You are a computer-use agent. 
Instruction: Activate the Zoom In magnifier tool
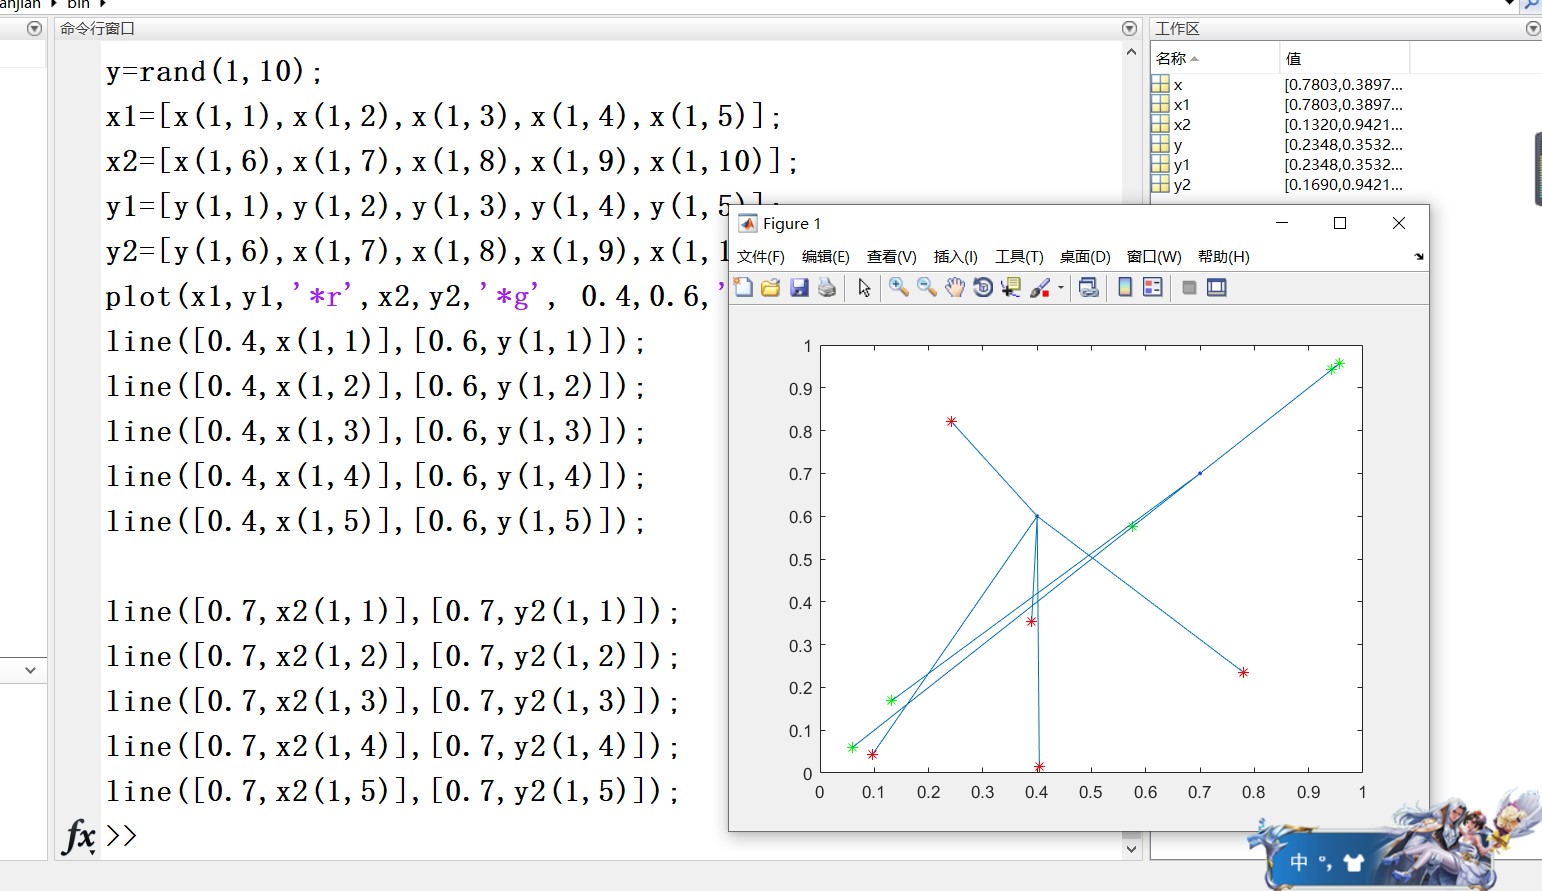click(898, 288)
